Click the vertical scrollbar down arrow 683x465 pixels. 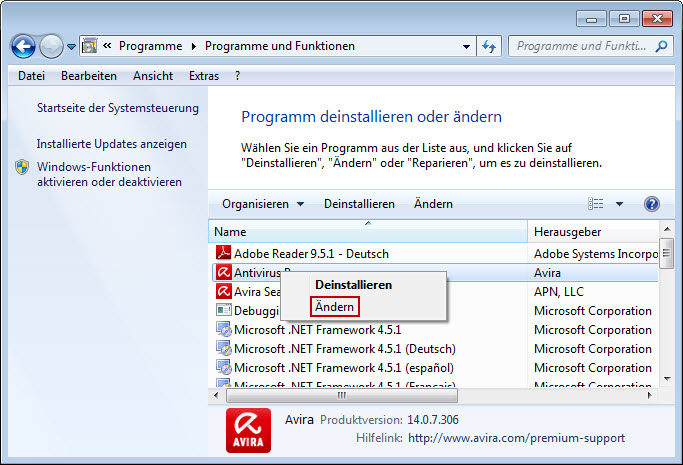point(667,379)
